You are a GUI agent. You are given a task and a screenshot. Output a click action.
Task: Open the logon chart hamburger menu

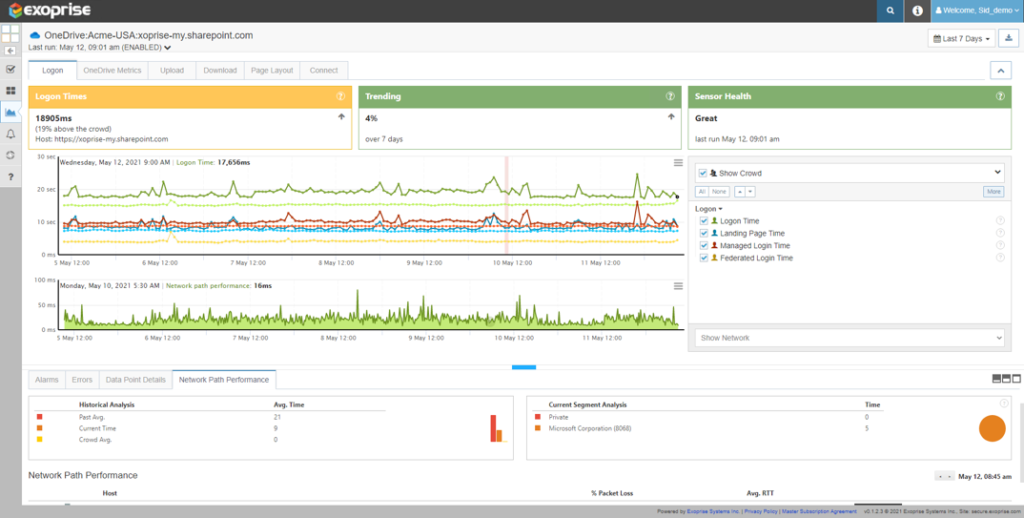(x=678, y=163)
